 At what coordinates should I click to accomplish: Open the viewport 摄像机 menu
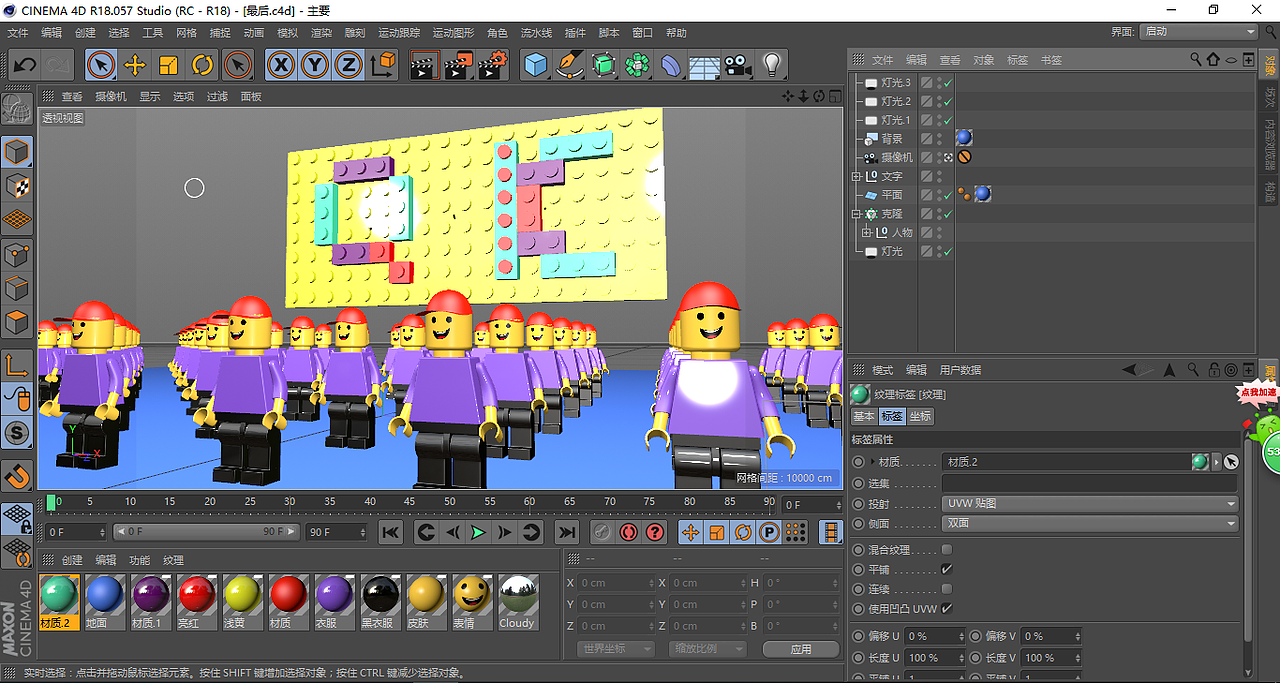click(110, 97)
